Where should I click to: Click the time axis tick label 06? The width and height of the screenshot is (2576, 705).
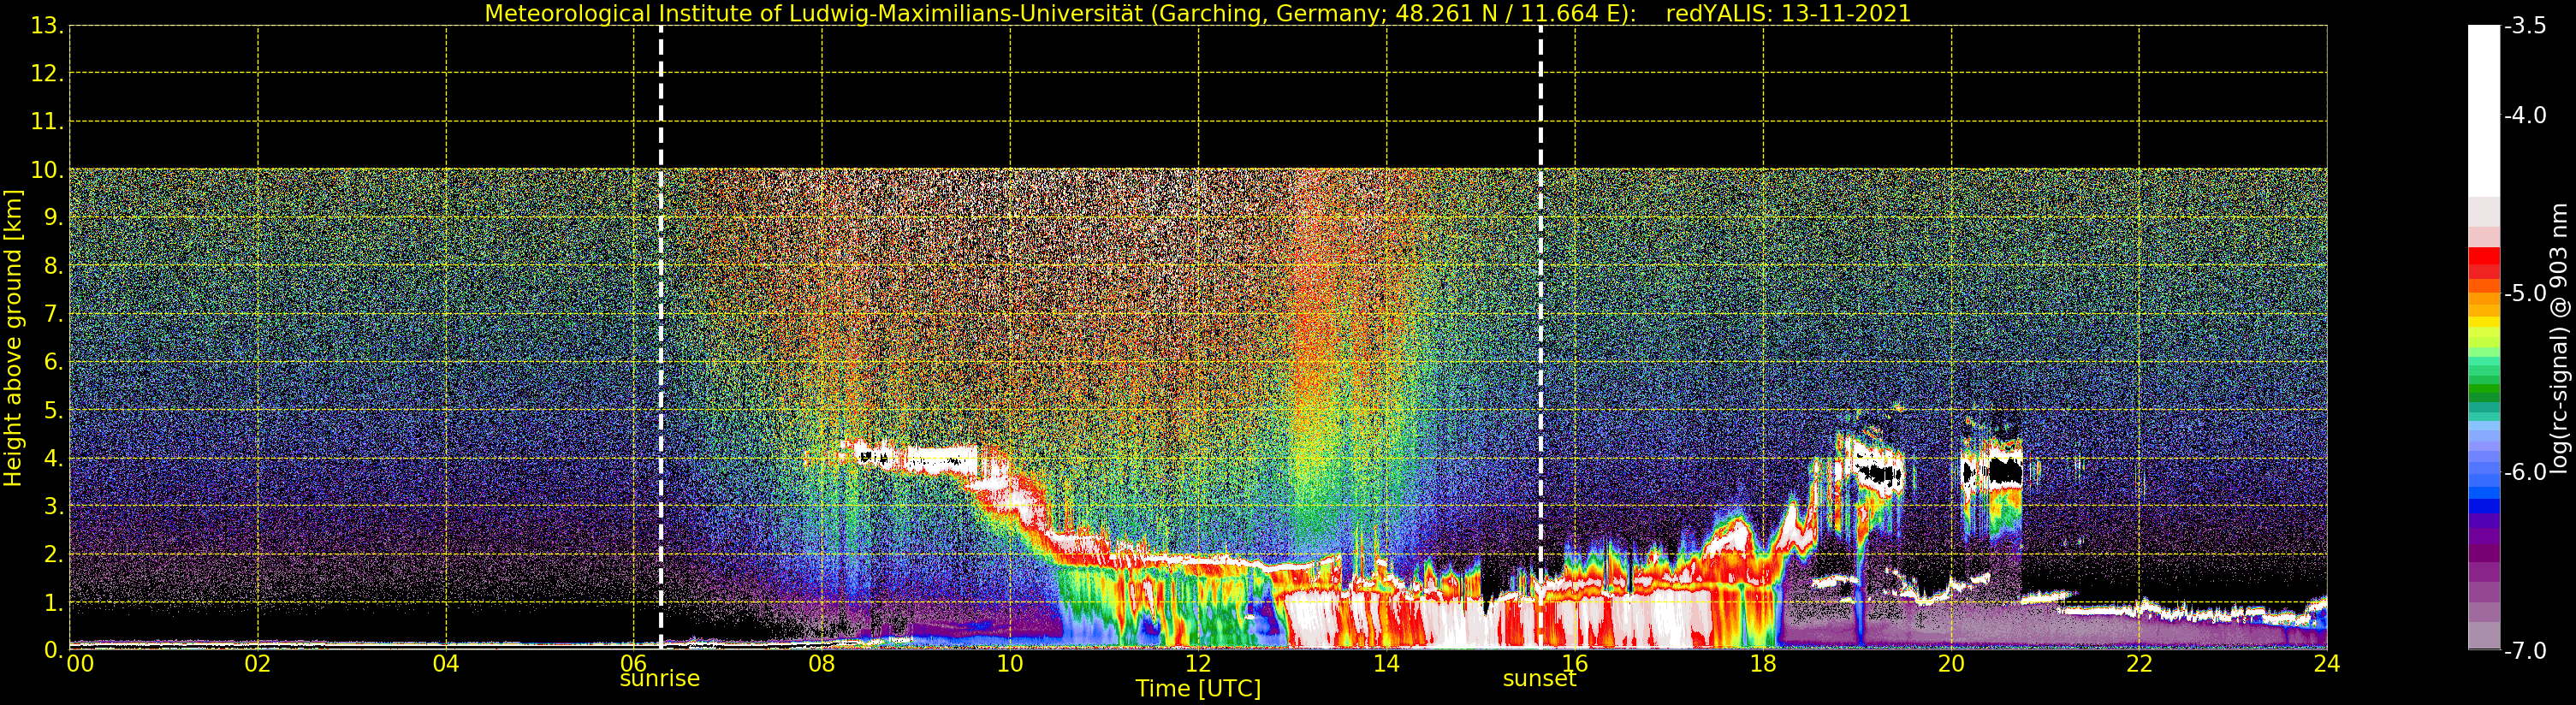coord(634,663)
